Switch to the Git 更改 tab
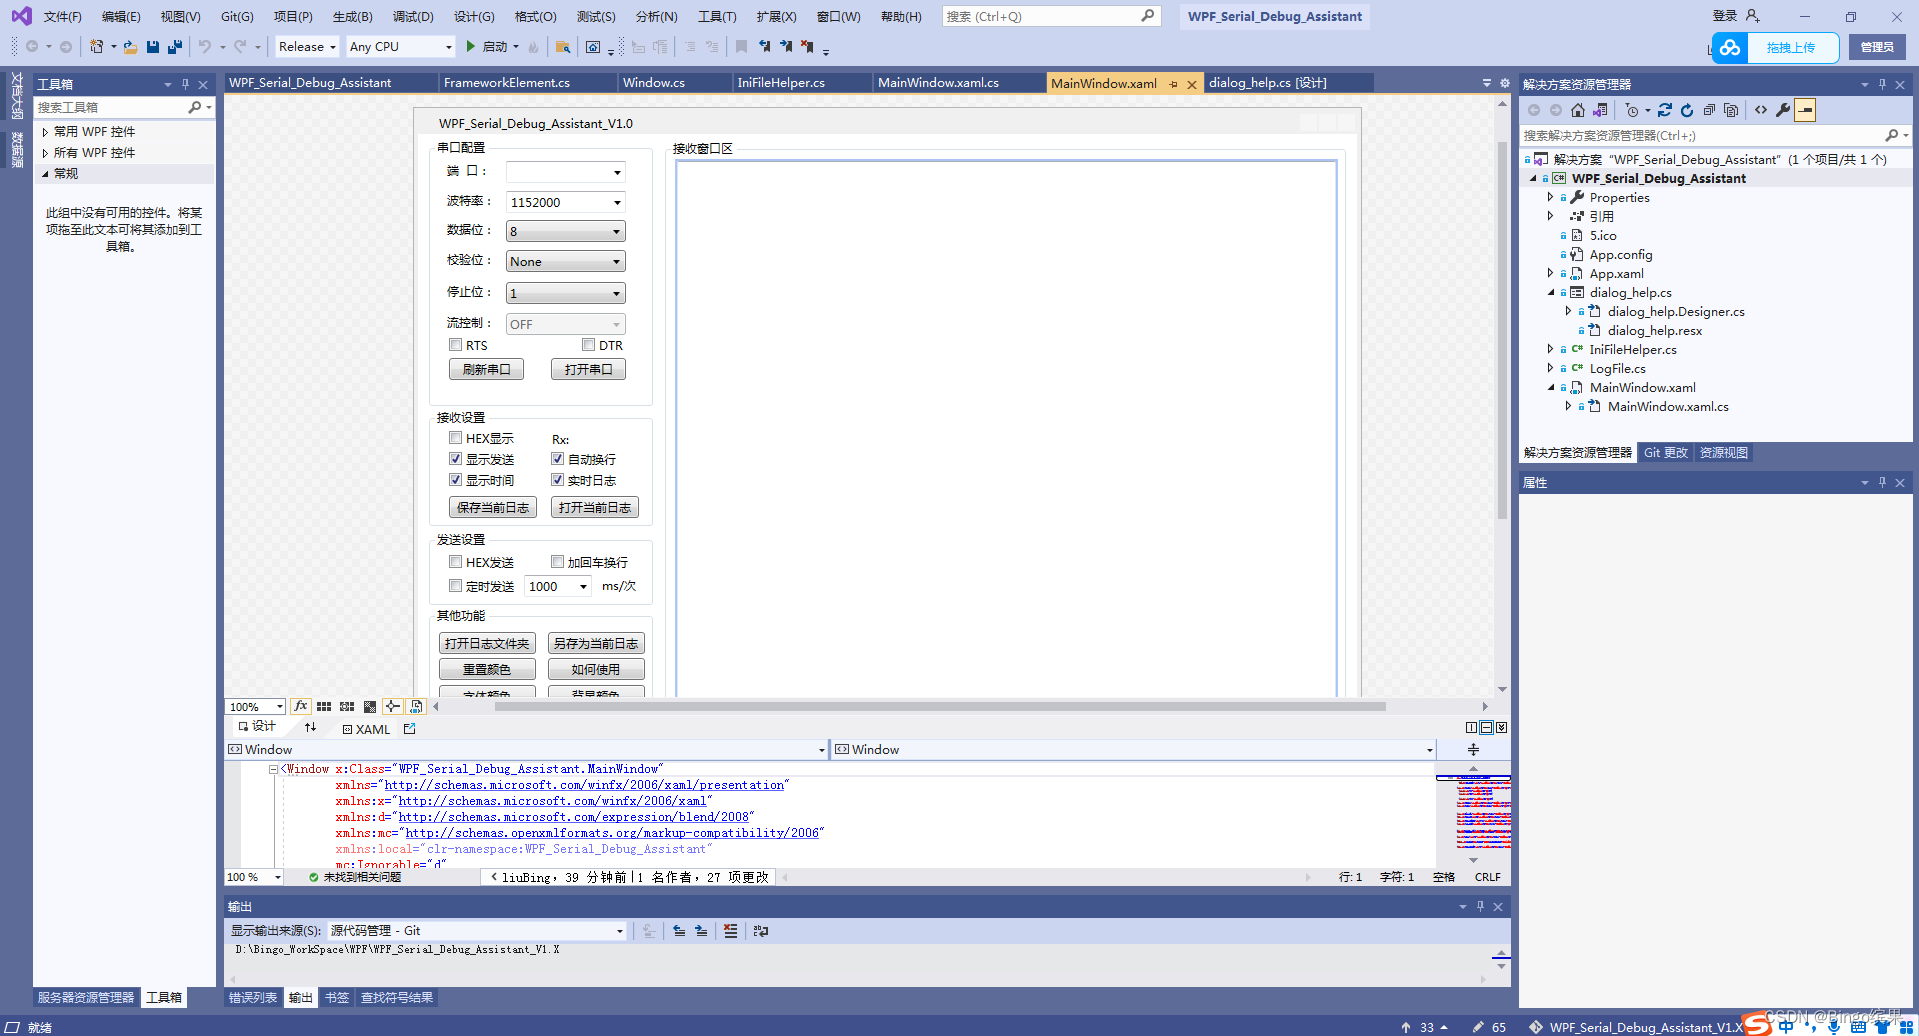 1665,452
